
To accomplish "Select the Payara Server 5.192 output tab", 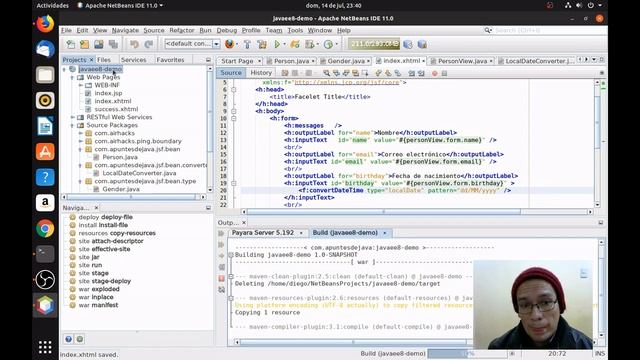I will 262,233.
